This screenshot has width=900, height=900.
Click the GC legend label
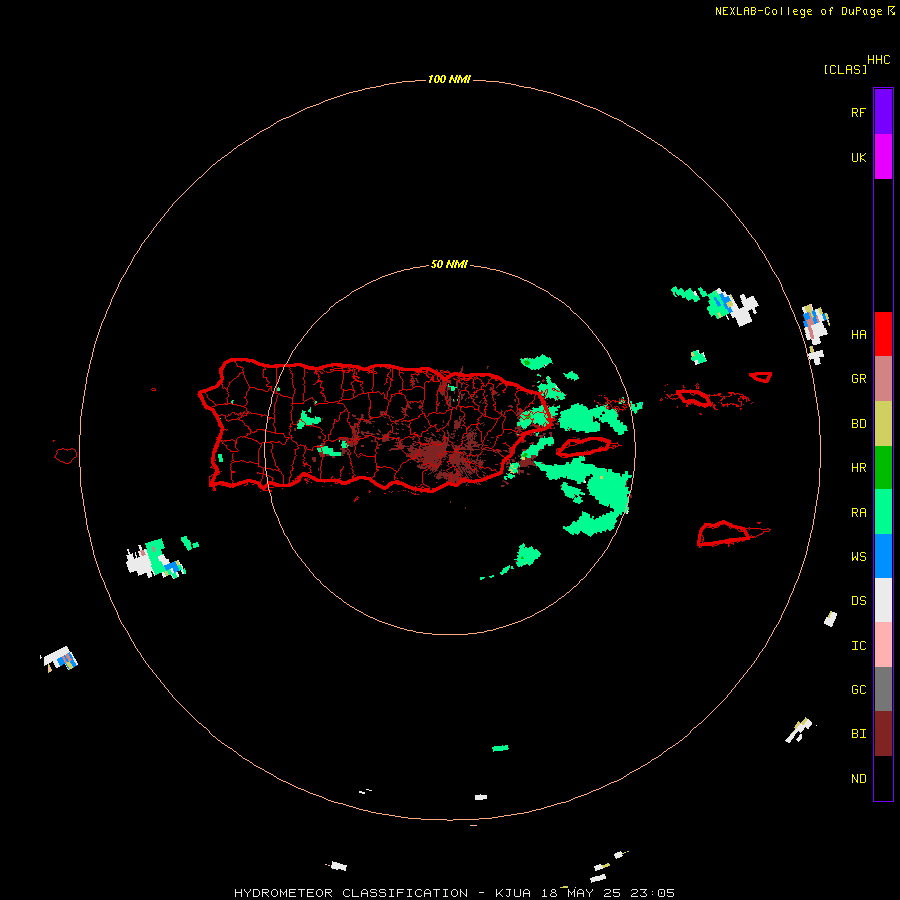click(858, 690)
